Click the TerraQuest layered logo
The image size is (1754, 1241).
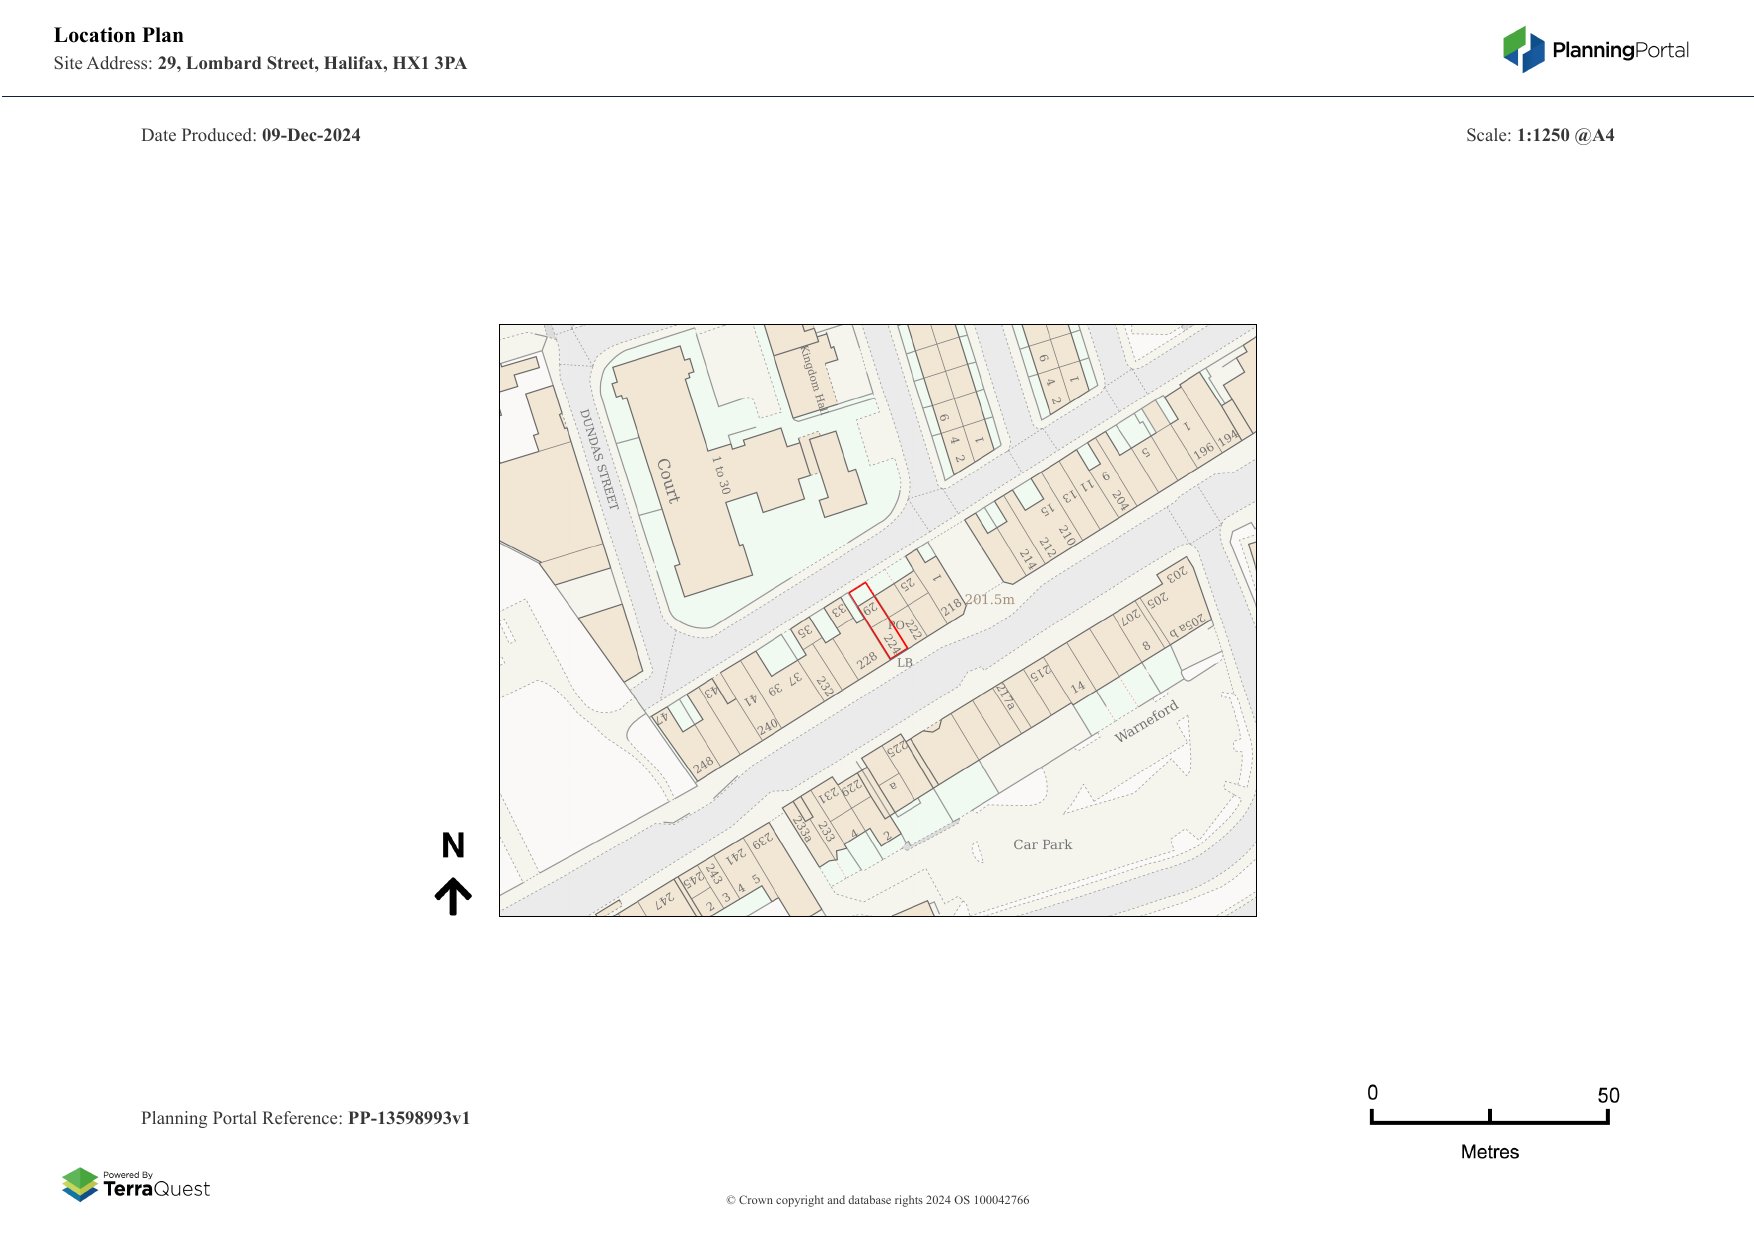(80, 1185)
